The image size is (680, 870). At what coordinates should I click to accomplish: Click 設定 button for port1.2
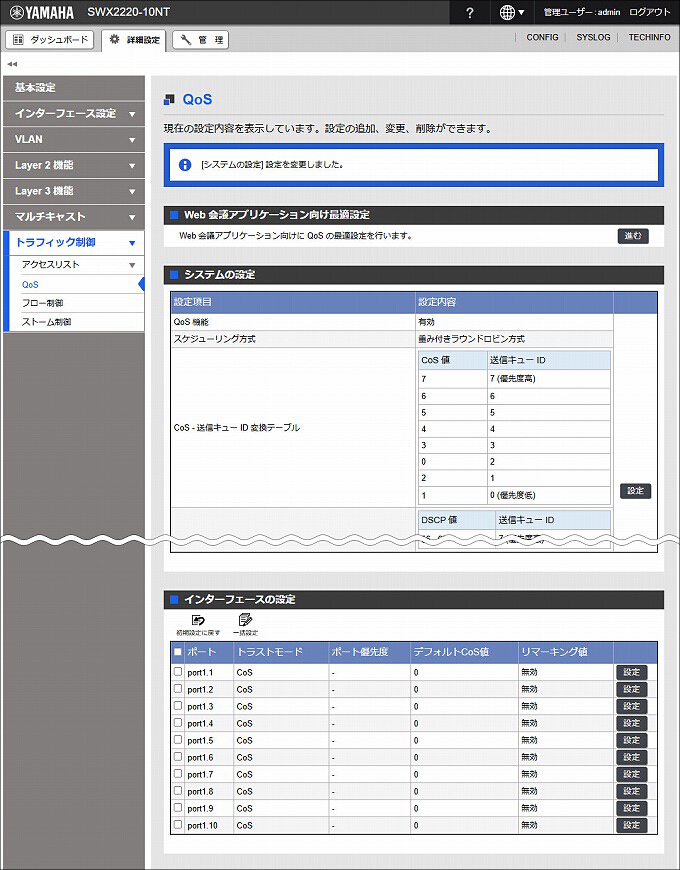coord(632,689)
